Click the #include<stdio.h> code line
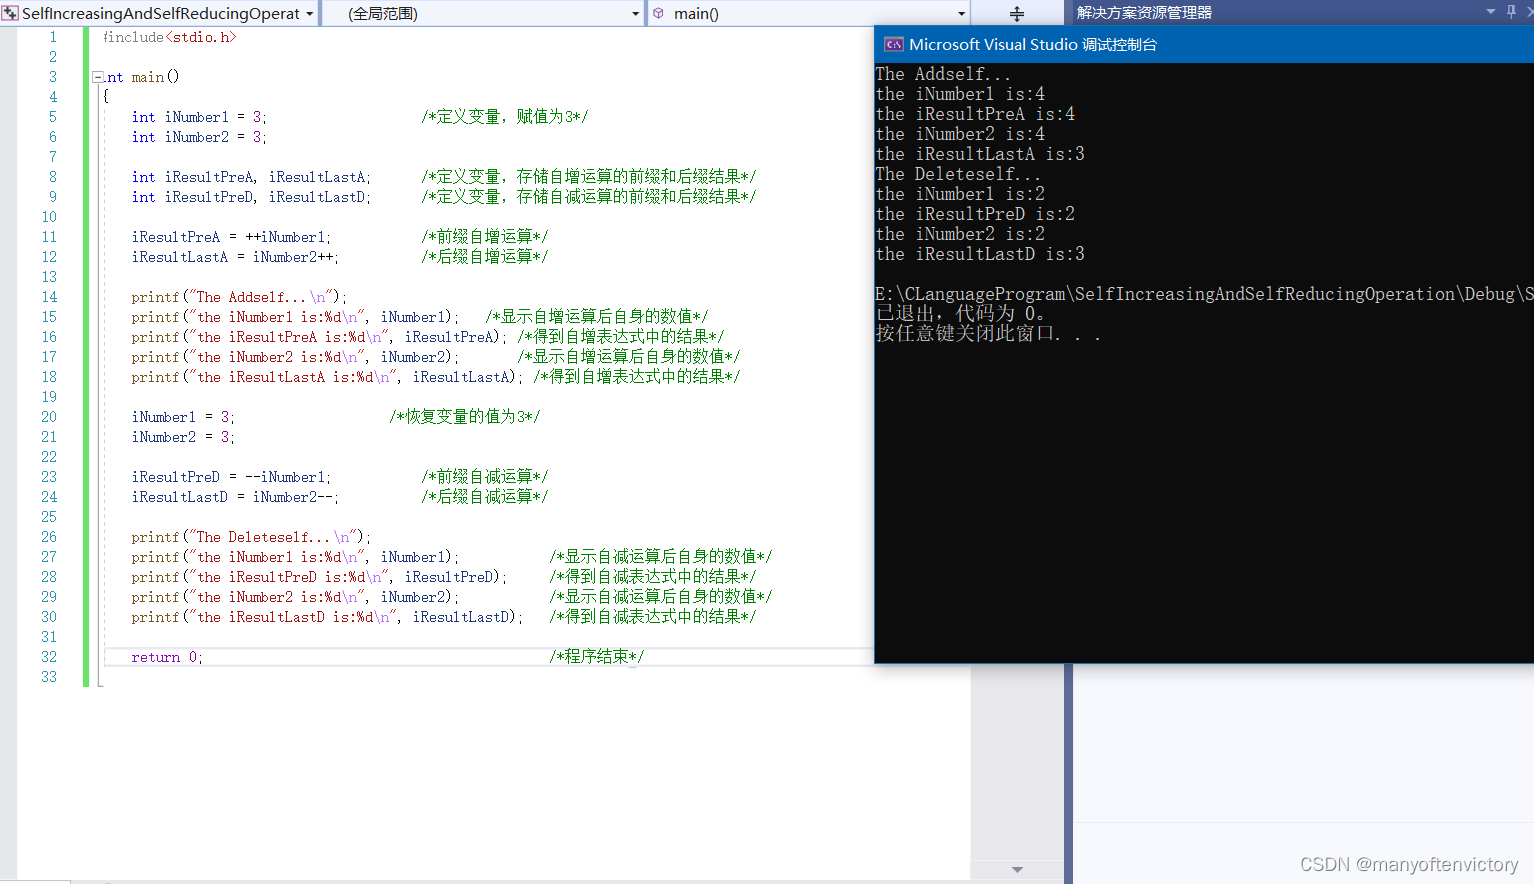This screenshot has height=884, width=1534. [169, 37]
